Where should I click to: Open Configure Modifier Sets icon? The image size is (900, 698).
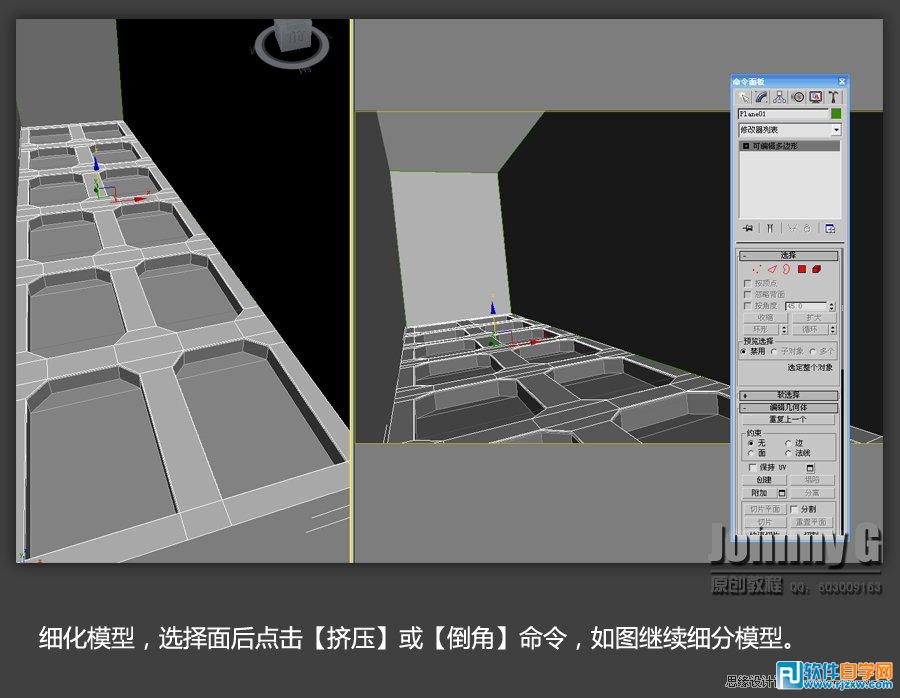tap(830, 228)
